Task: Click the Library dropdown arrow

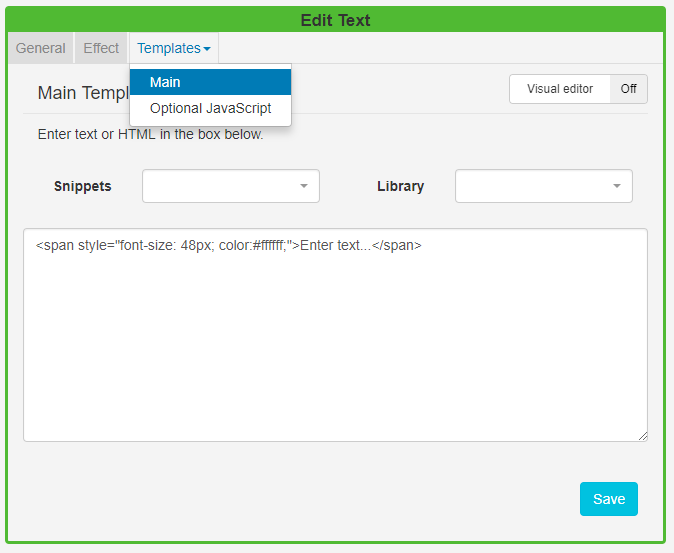Action: click(617, 186)
